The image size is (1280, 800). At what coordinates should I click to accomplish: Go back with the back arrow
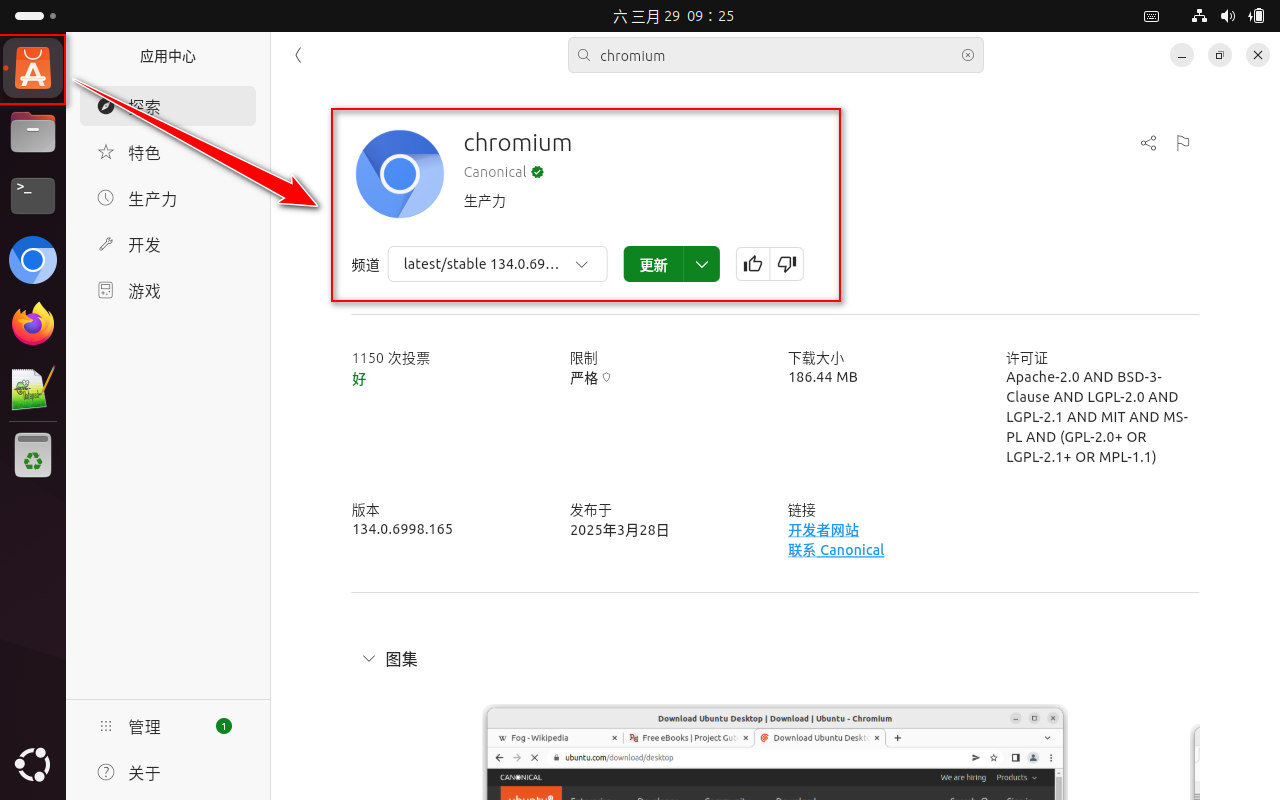[x=298, y=56]
